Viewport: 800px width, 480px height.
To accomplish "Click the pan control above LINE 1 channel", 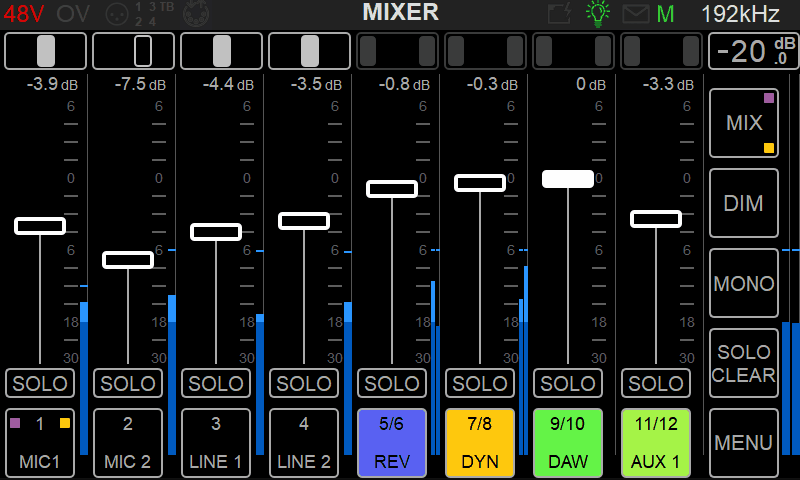I will click(222, 51).
